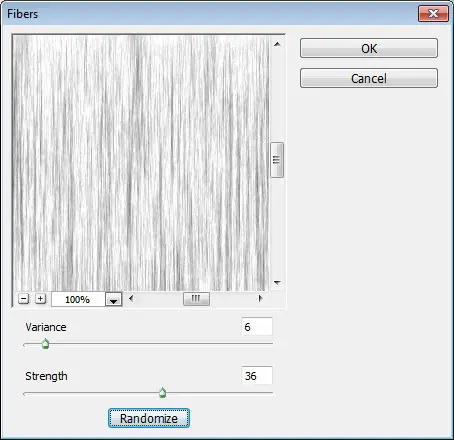Click the Cancel button
454x440 pixels.
click(369, 79)
